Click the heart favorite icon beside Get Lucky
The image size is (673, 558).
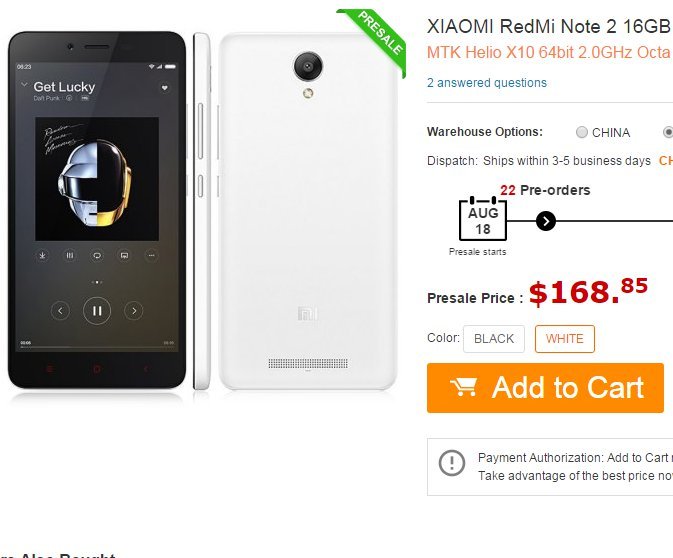[x=165, y=88]
